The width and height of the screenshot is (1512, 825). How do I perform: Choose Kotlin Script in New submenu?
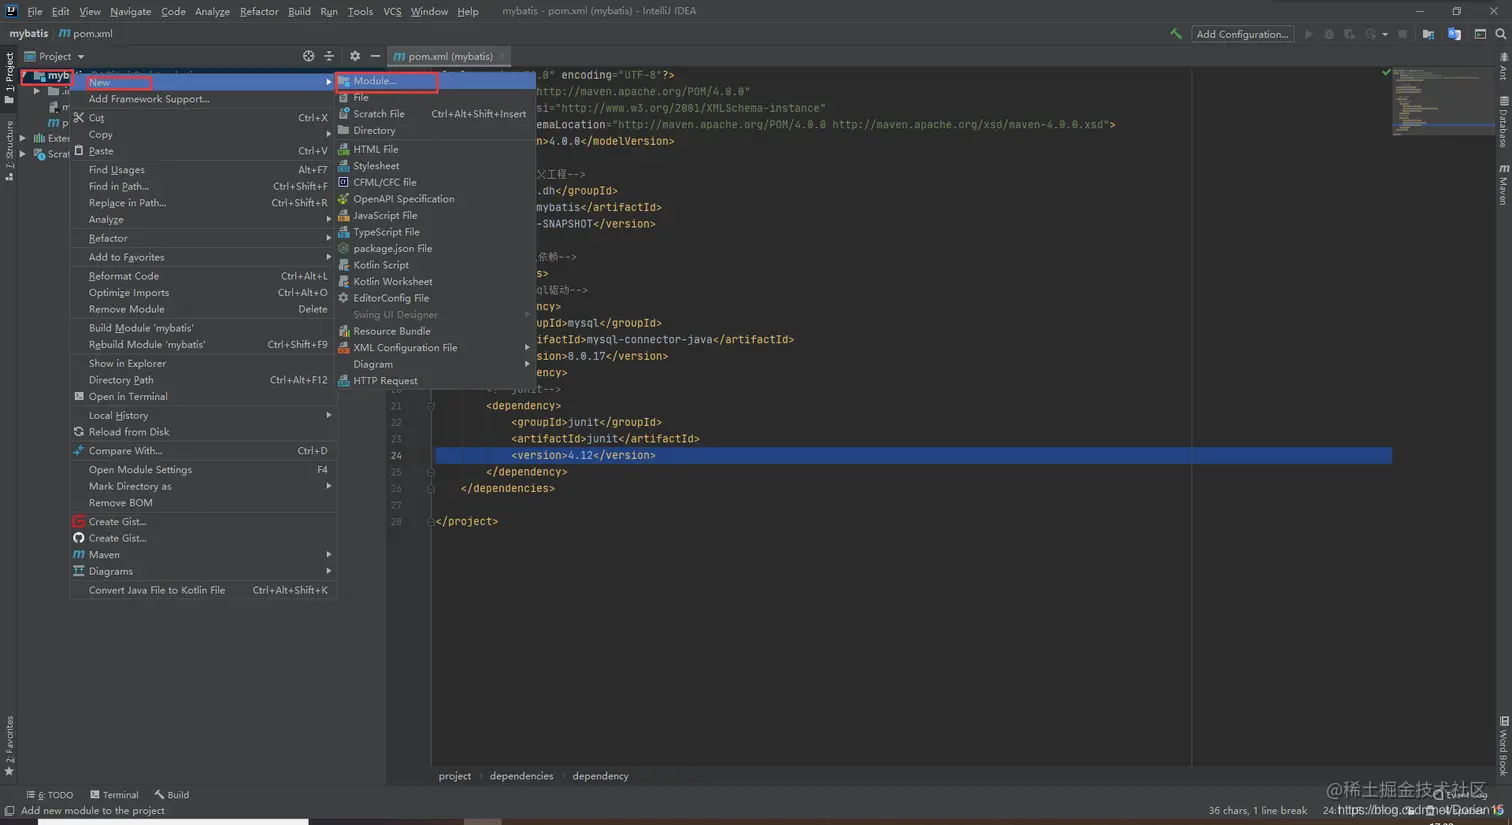pos(435,265)
